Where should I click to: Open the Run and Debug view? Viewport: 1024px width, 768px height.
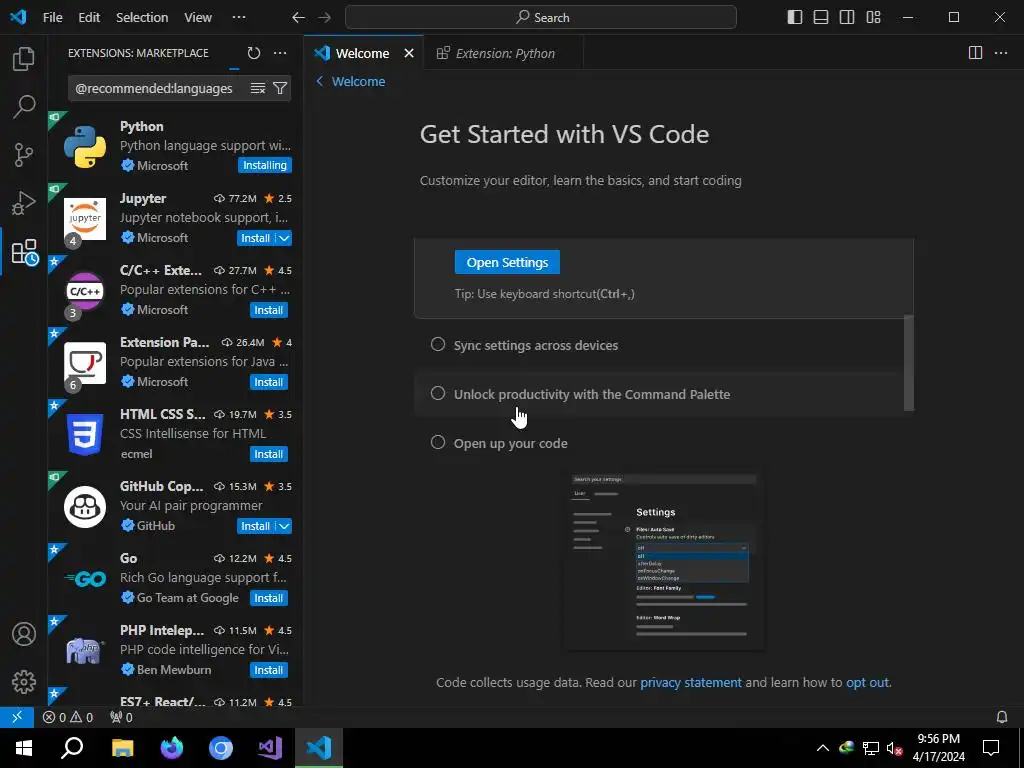pos(24,203)
